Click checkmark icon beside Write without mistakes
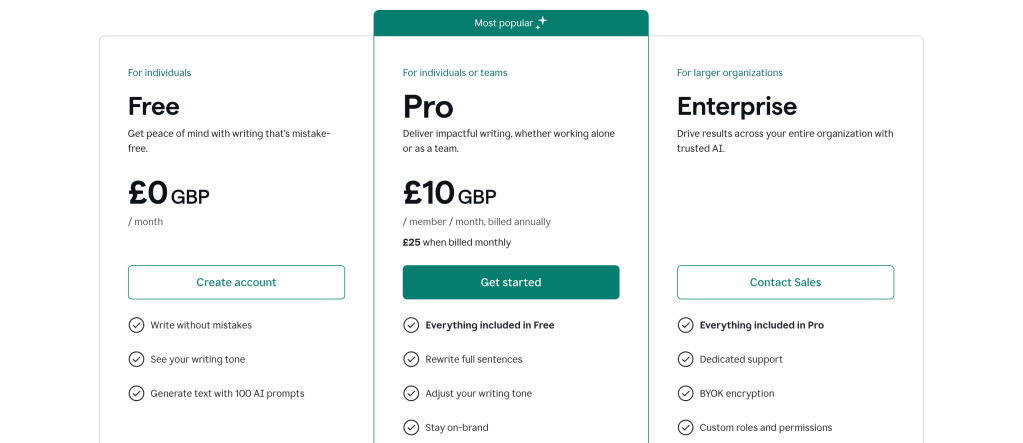The width and height of the screenshot is (1023, 443). [x=136, y=325]
